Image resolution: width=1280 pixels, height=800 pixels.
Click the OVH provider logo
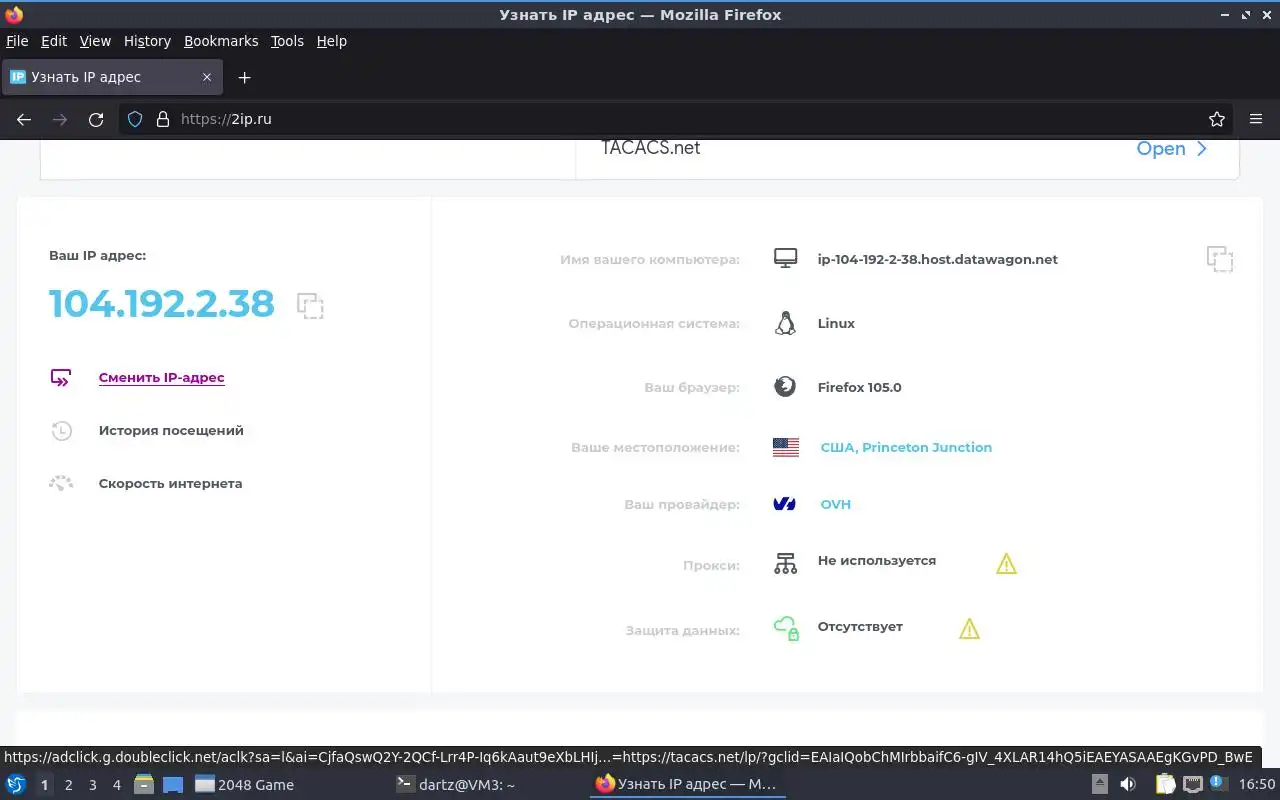(785, 504)
